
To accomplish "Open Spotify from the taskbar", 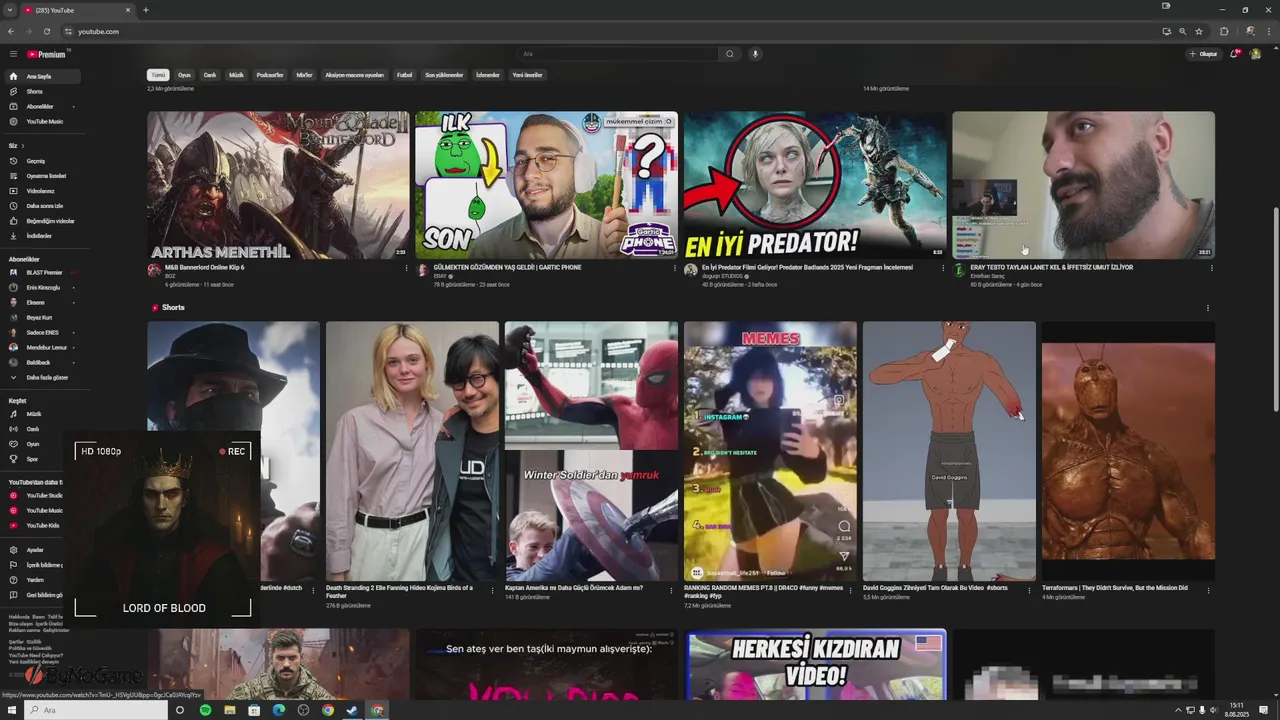I will [205, 710].
